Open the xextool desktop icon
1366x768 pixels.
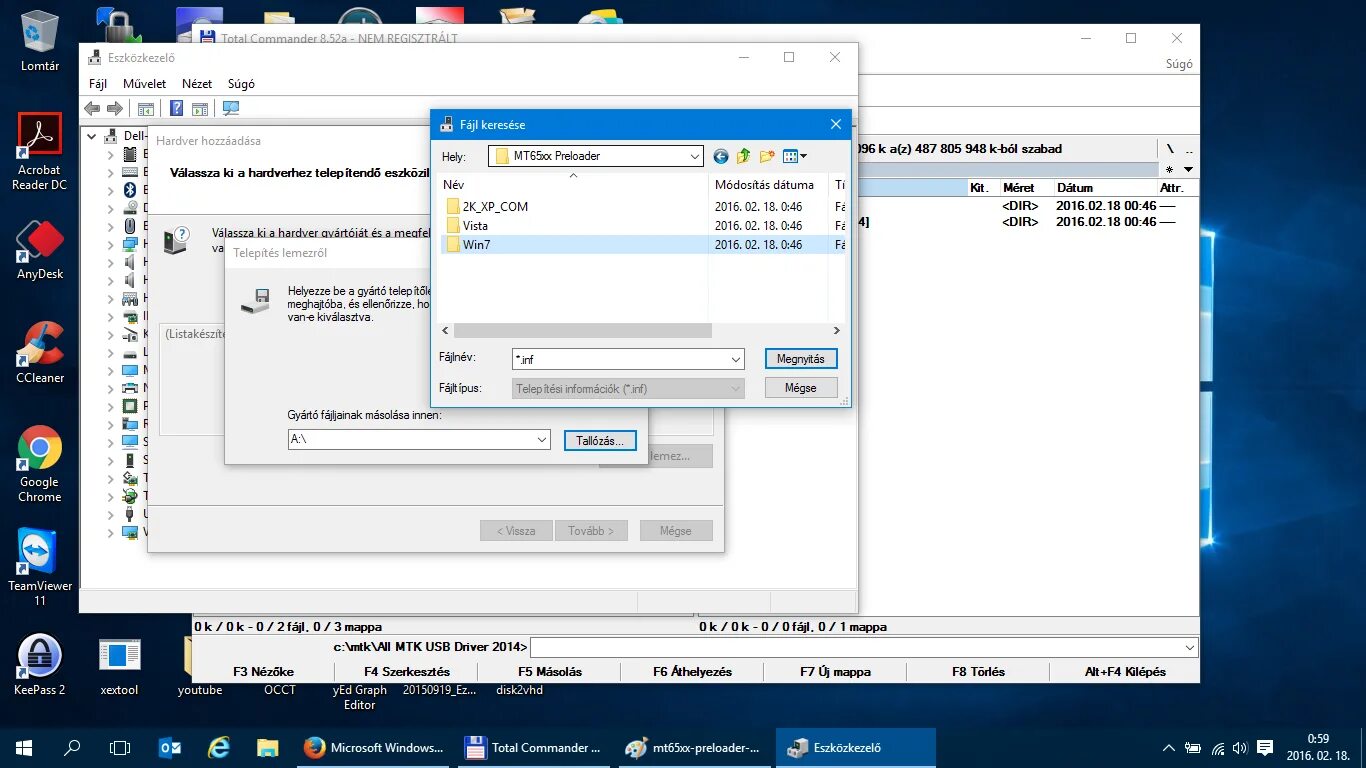coord(120,665)
